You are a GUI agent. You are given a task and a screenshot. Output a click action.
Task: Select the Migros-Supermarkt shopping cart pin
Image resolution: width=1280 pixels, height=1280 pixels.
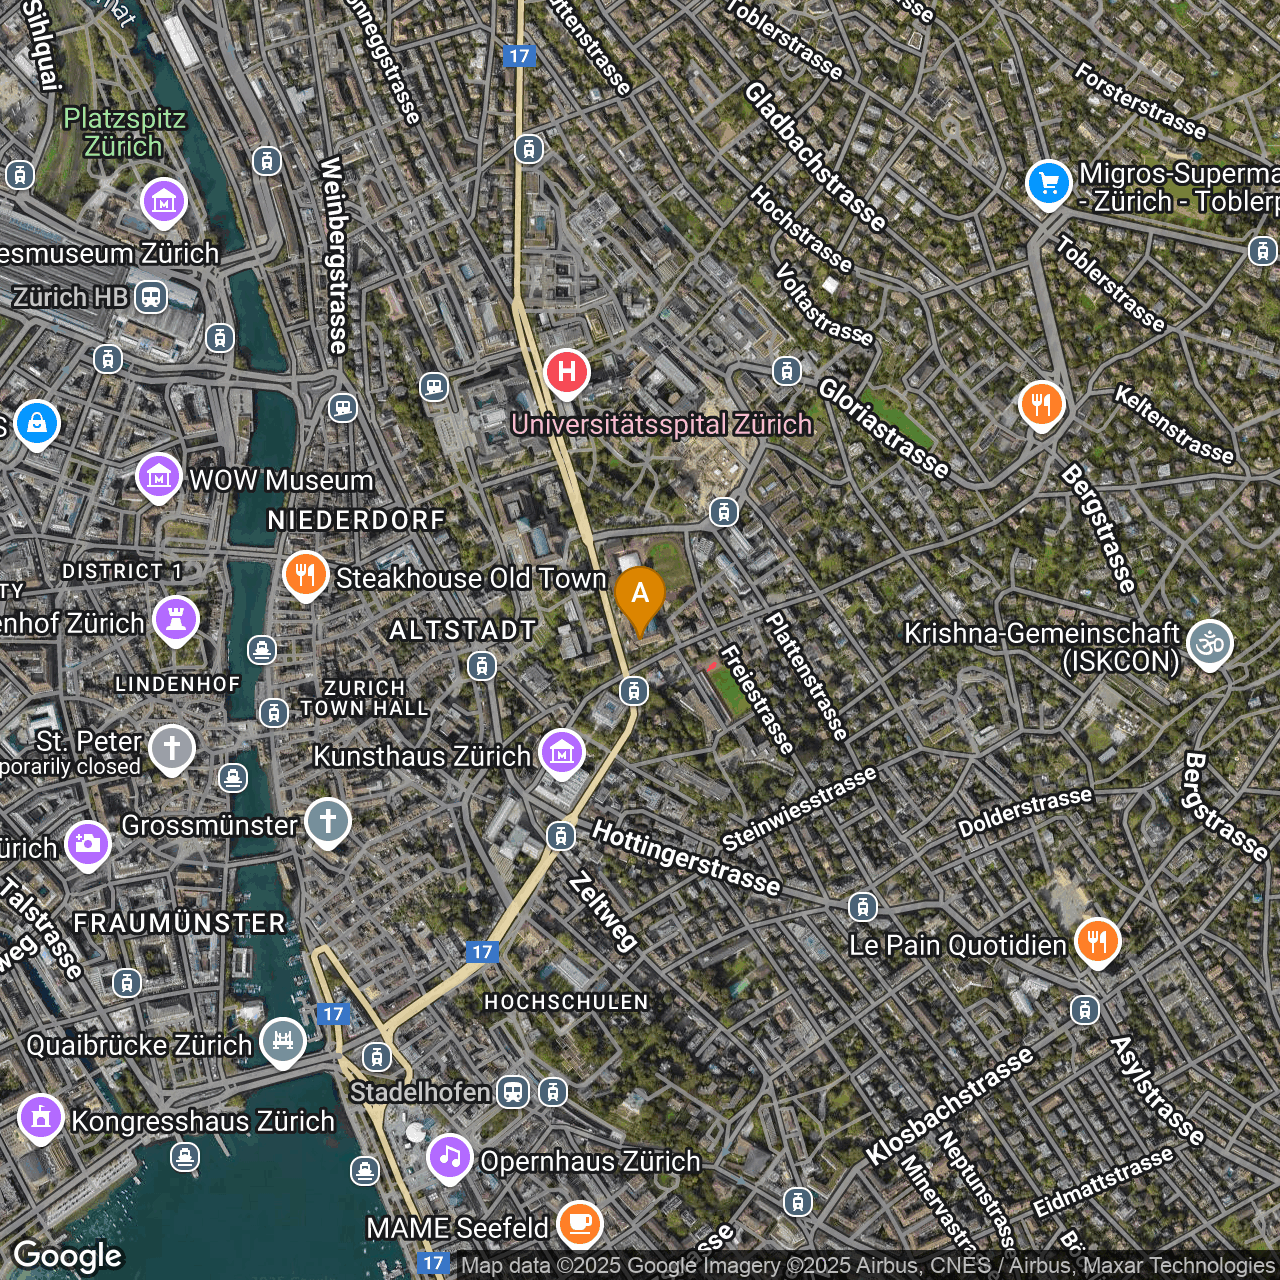click(x=1049, y=184)
